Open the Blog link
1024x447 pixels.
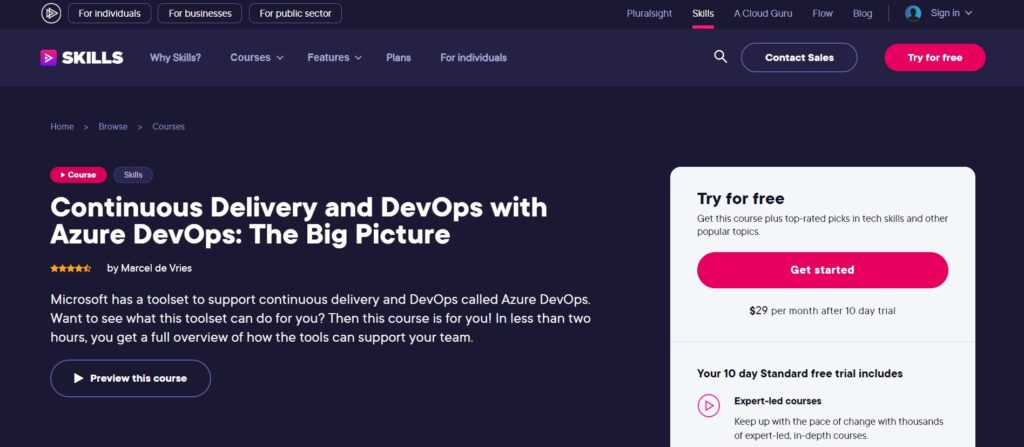(x=862, y=13)
